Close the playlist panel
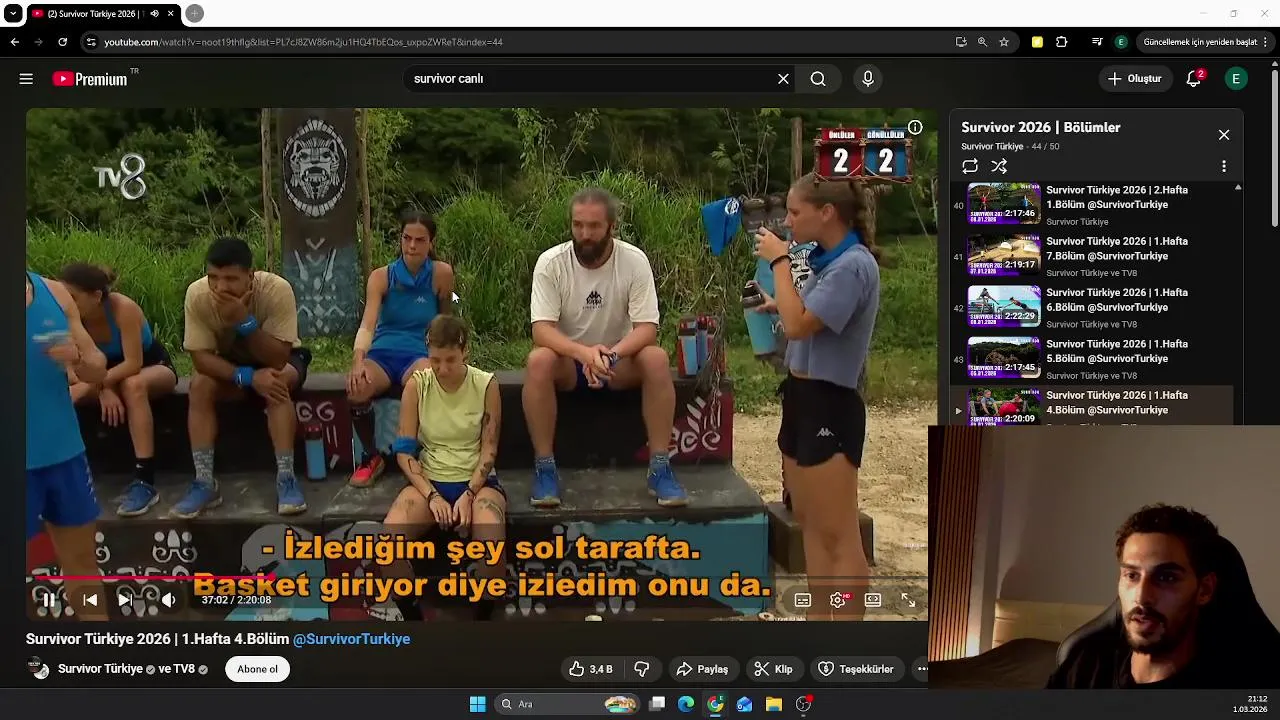This screenshot has width=1280, height=720. tap(1224, 135)
